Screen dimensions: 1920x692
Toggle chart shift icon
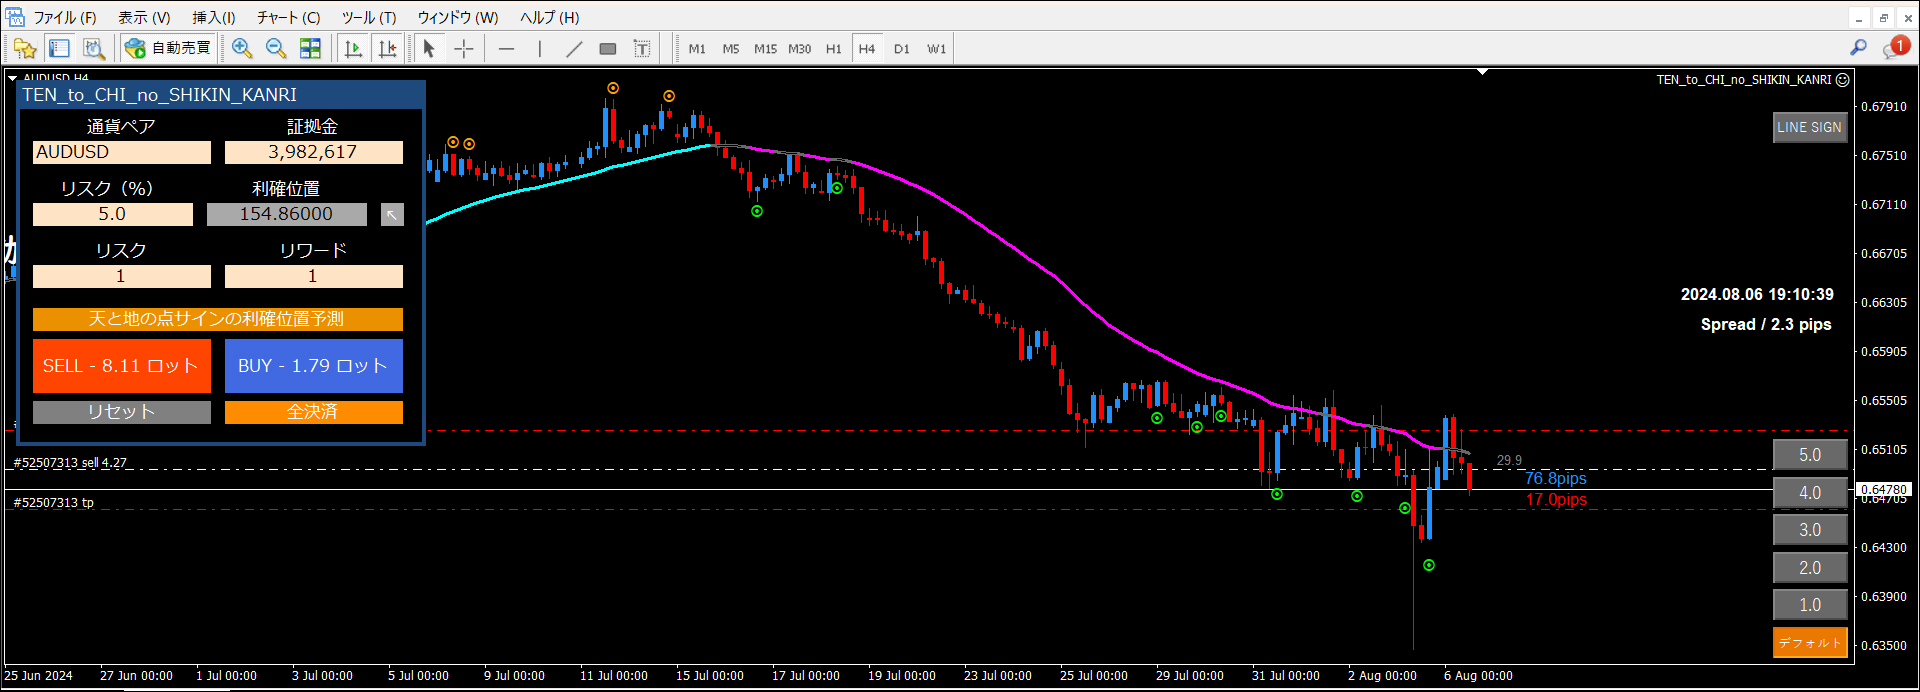coord(387,48)
